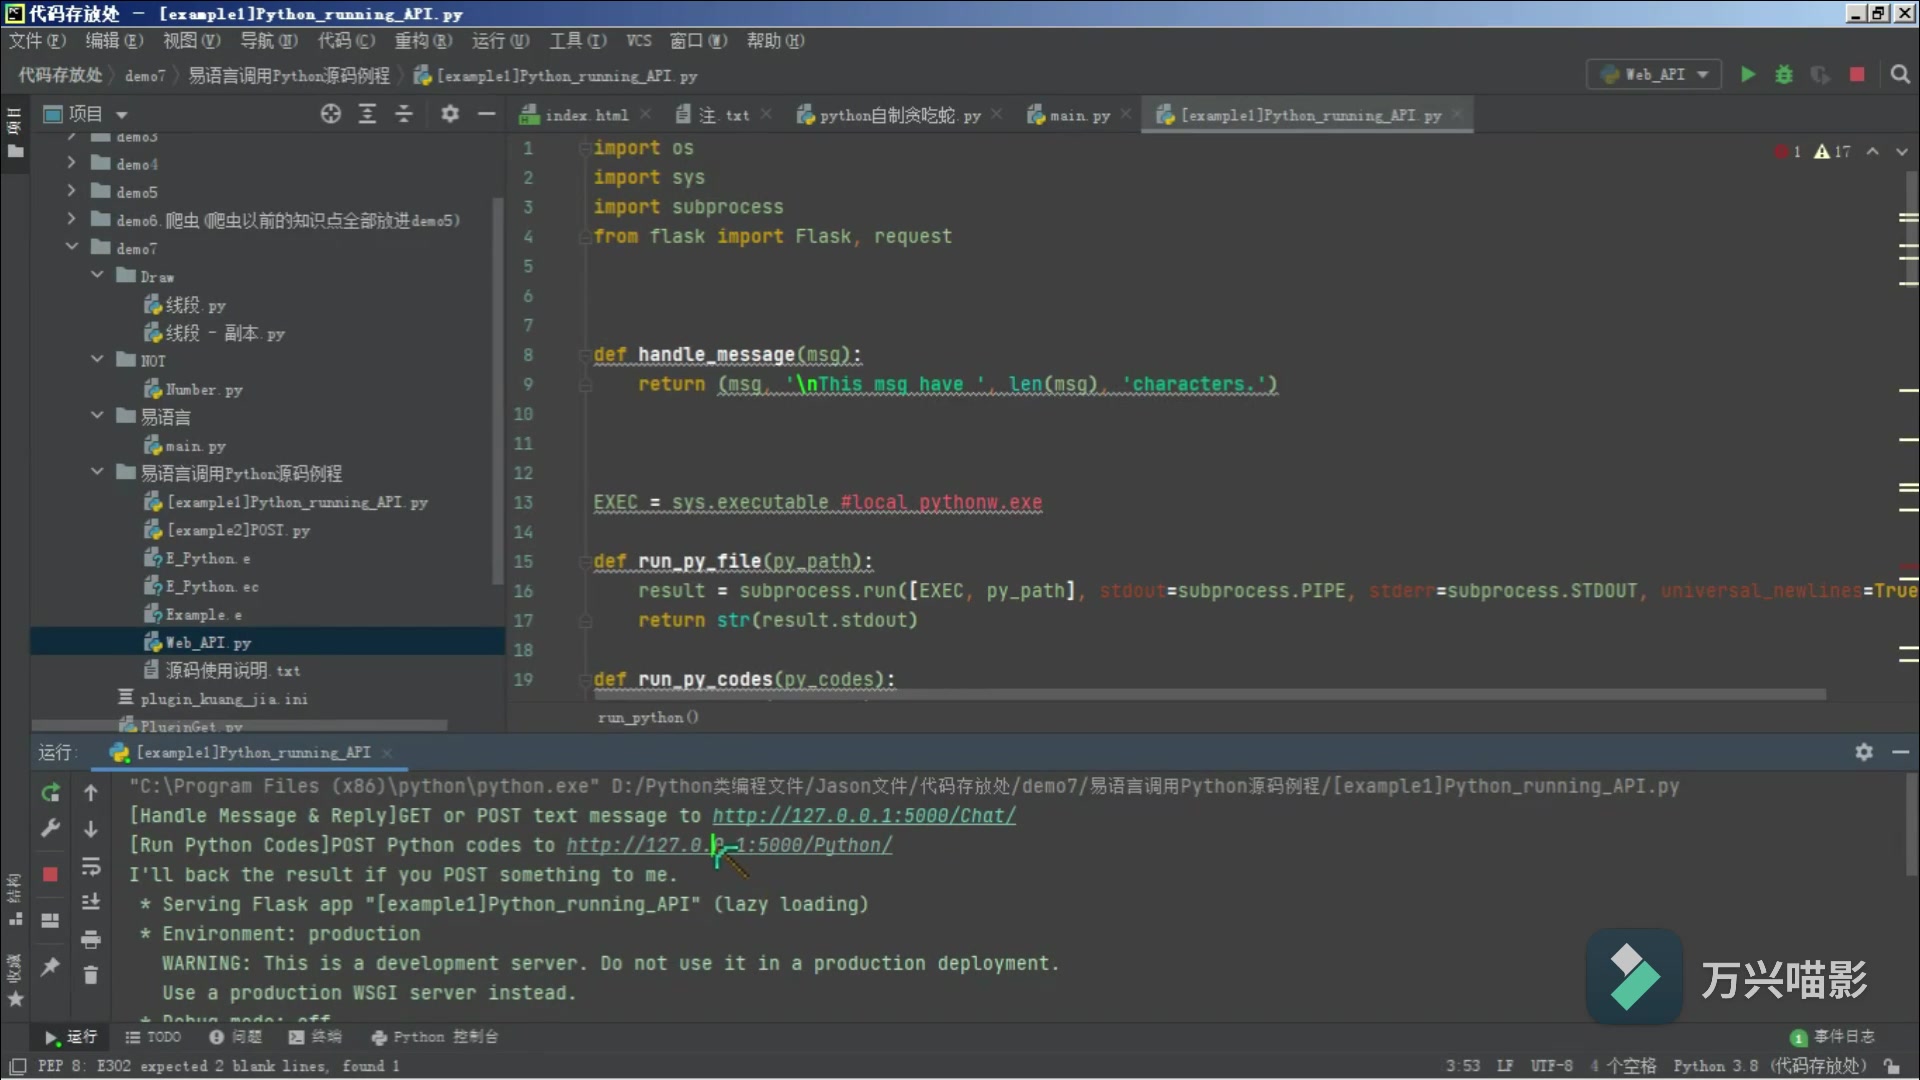
Task: Open the TODO tool window button
Action: pyautogui.click(x=153, y=1037)
